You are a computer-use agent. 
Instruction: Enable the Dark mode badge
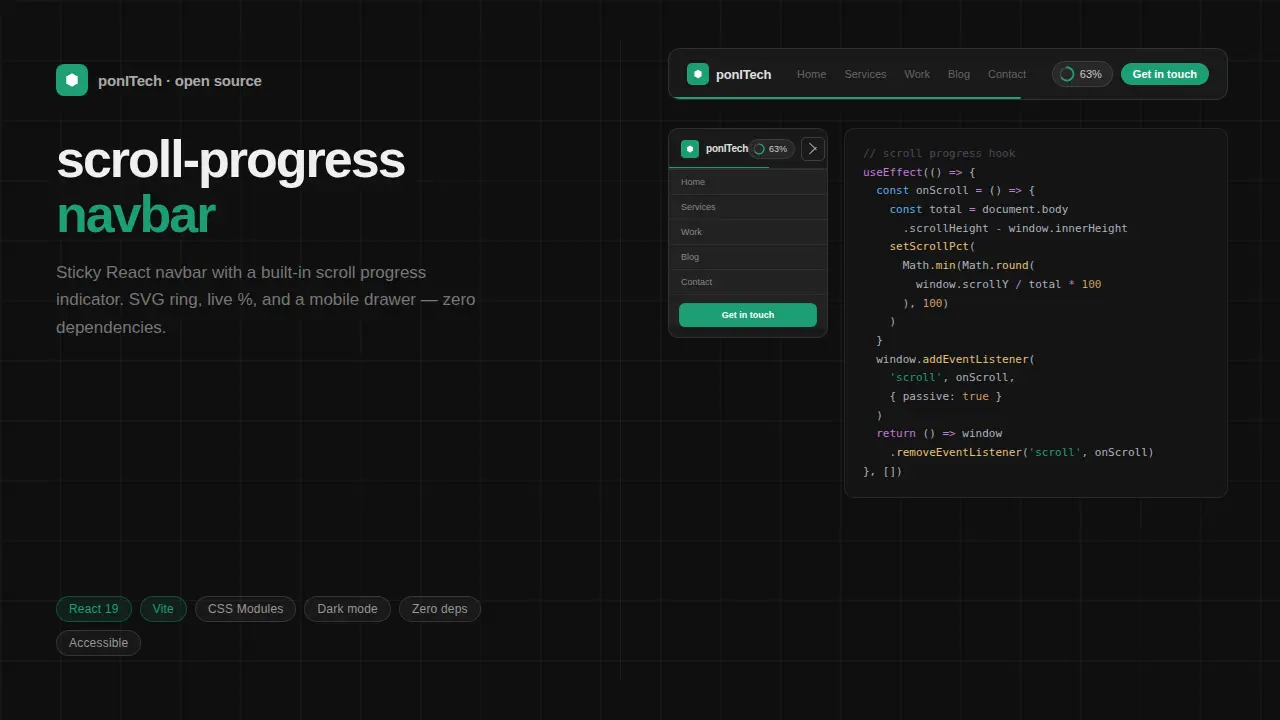347,608
